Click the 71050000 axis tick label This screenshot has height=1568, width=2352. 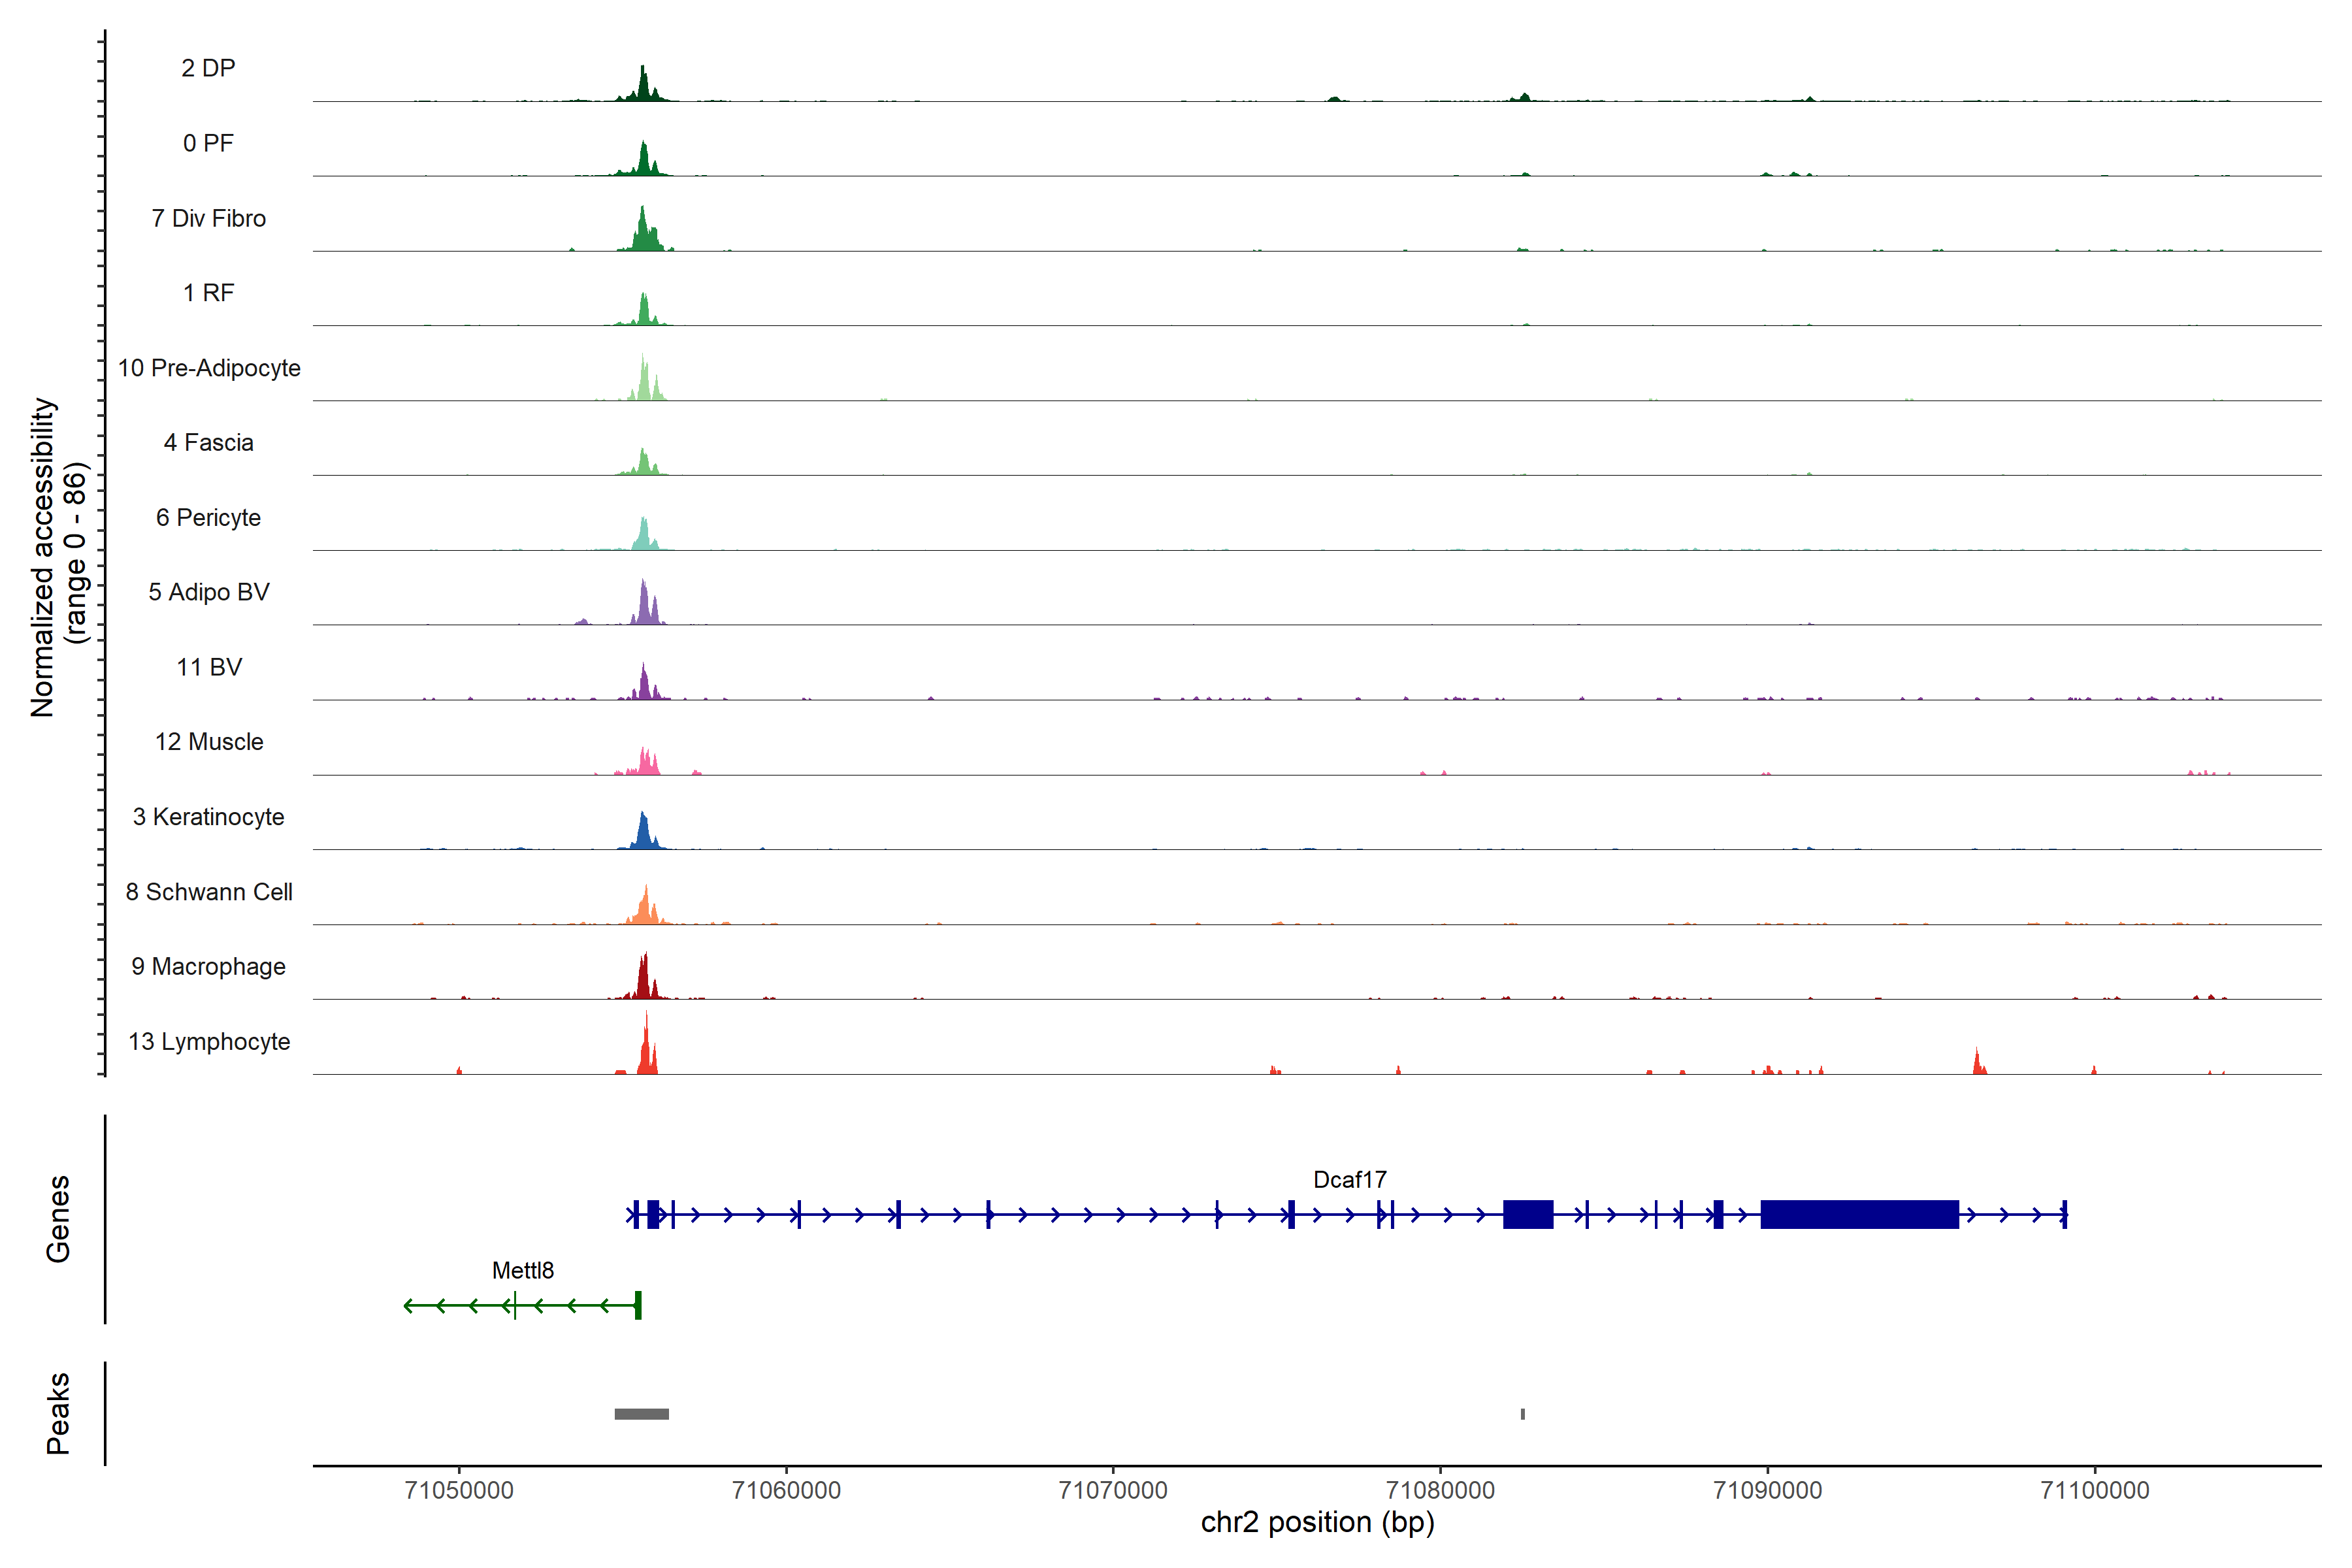(459, 1490)
